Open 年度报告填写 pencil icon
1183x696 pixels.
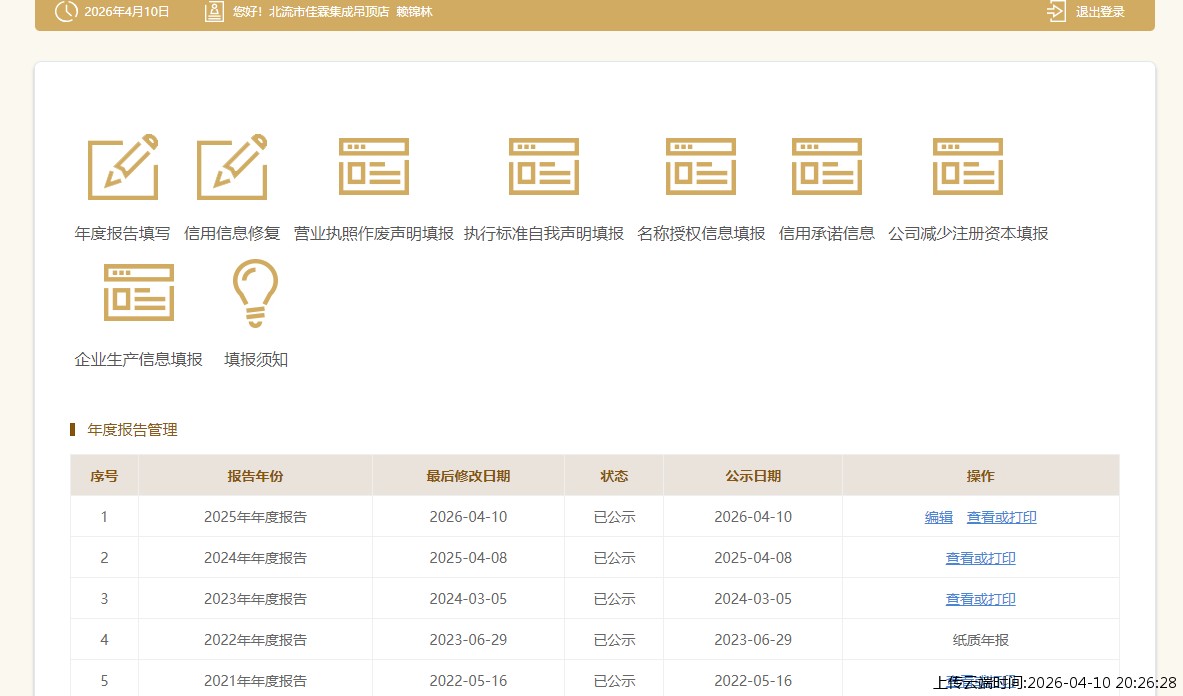coord(123,166)
